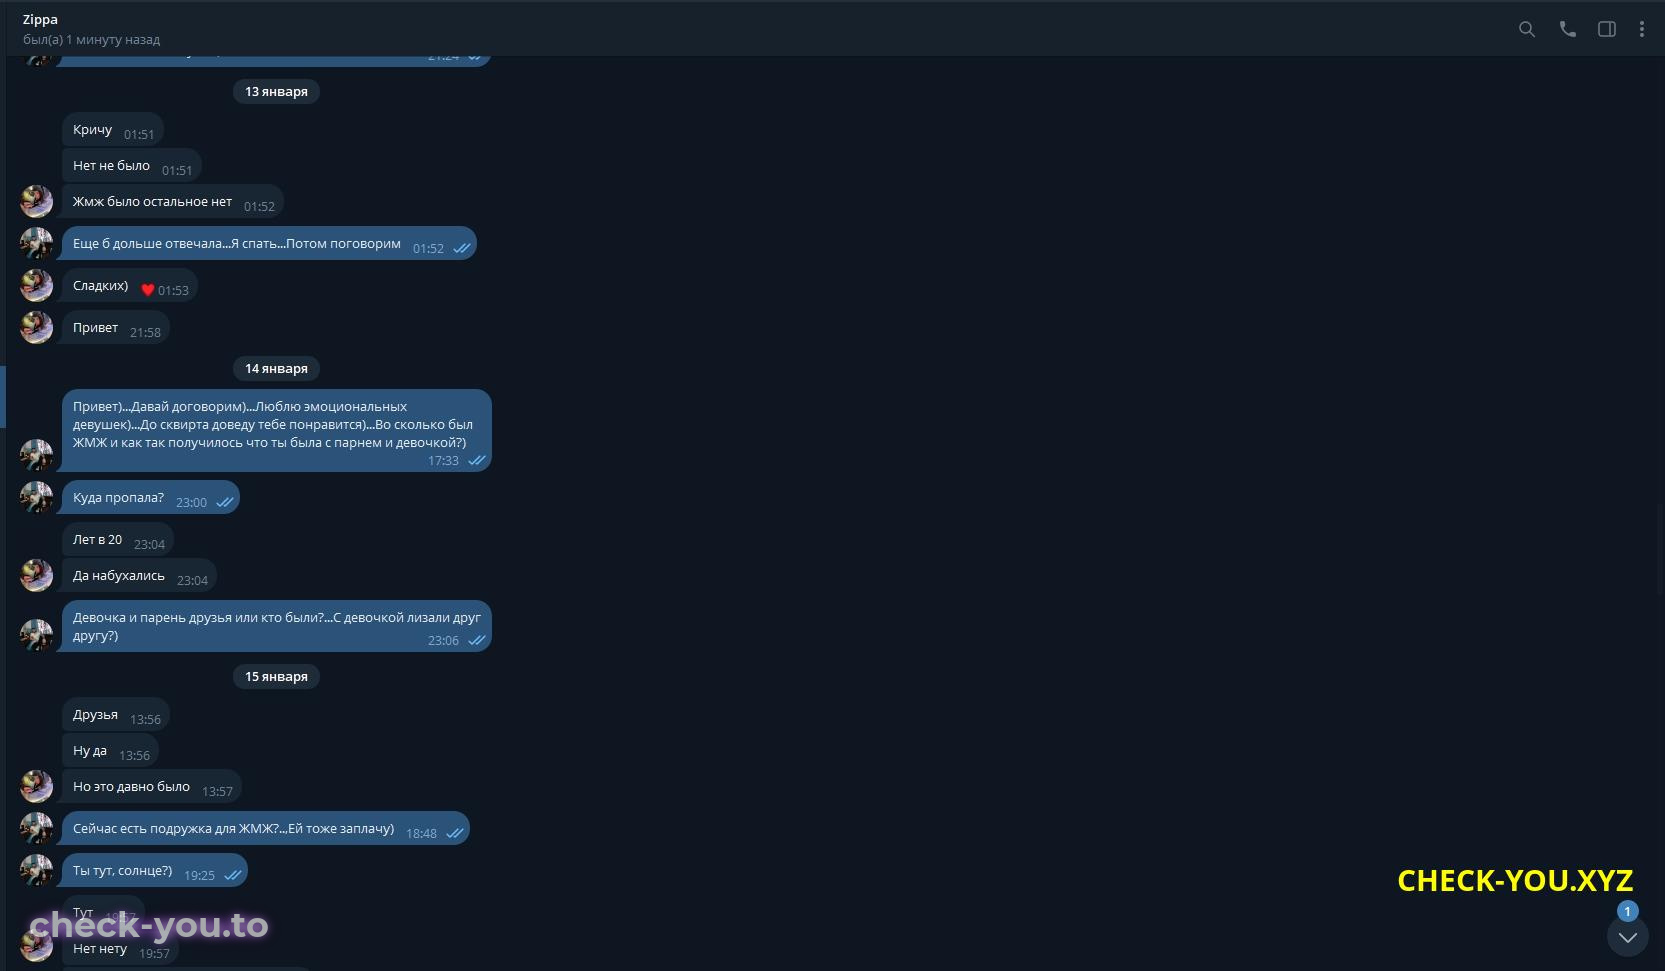Jump to latest message with the down arrow button
Image resolution: width=1665 pixels, height=971 pixels.
(x=1627, y=937)
